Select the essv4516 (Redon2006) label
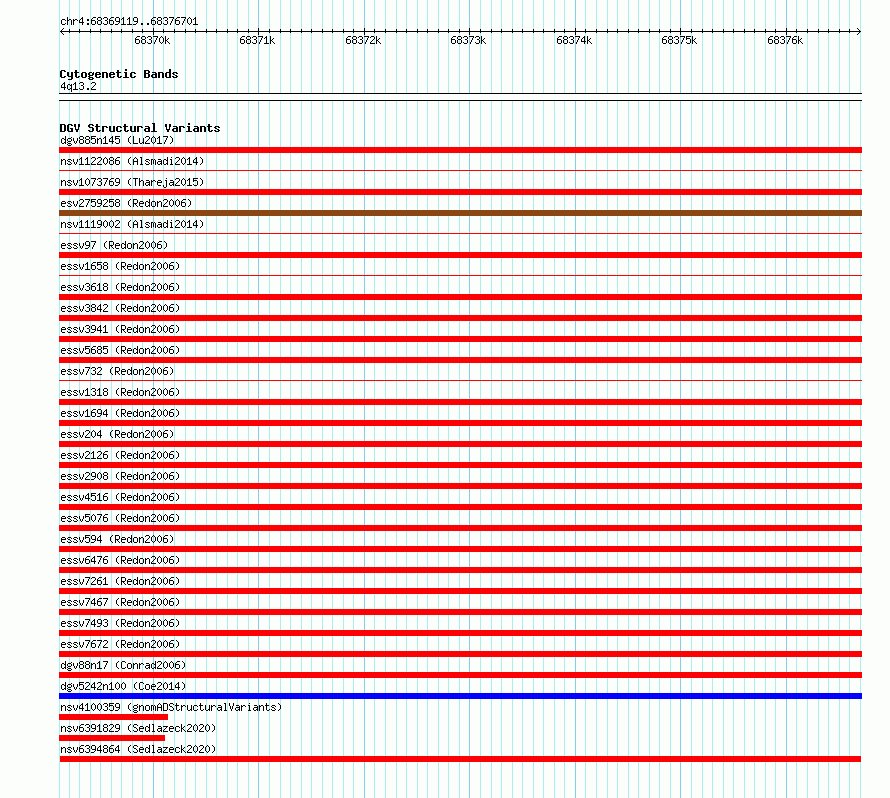The height and width of the screenshot is (798, 890). [x=120, y=497]
